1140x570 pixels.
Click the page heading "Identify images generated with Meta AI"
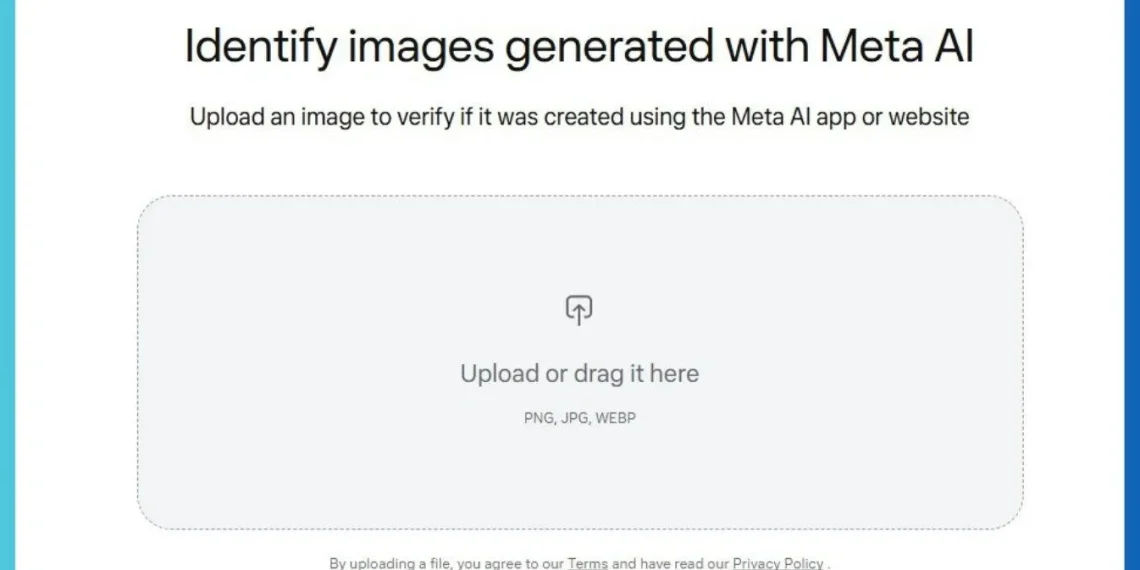click(x=579, y=47)
